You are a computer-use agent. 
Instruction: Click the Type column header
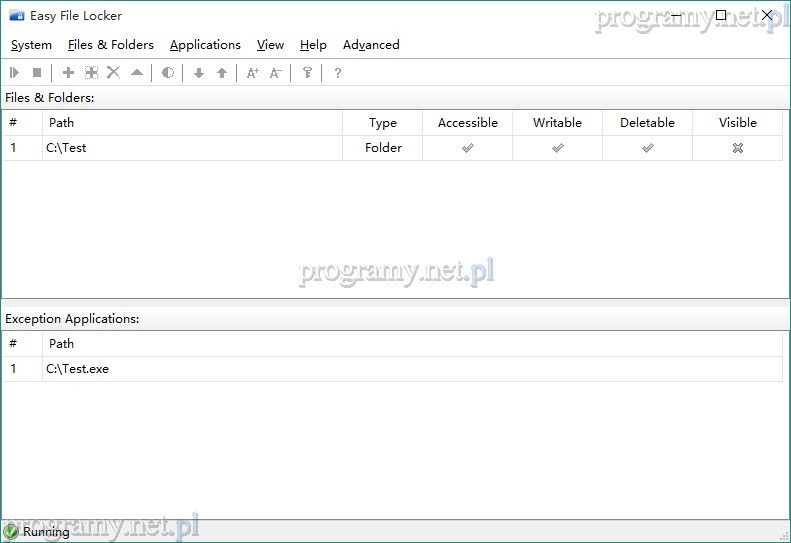(x=382, y=123)
